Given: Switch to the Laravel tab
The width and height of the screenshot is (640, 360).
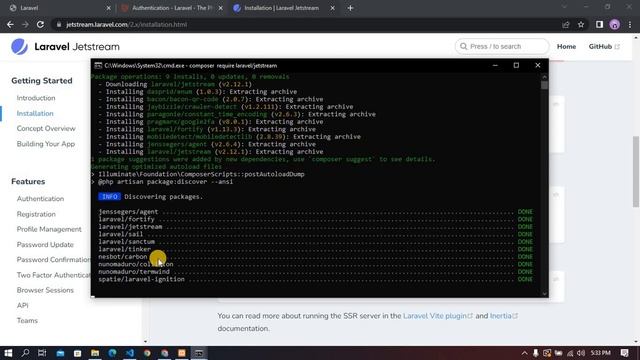Looking at the screenshot, I should click(x=59, y=8).
